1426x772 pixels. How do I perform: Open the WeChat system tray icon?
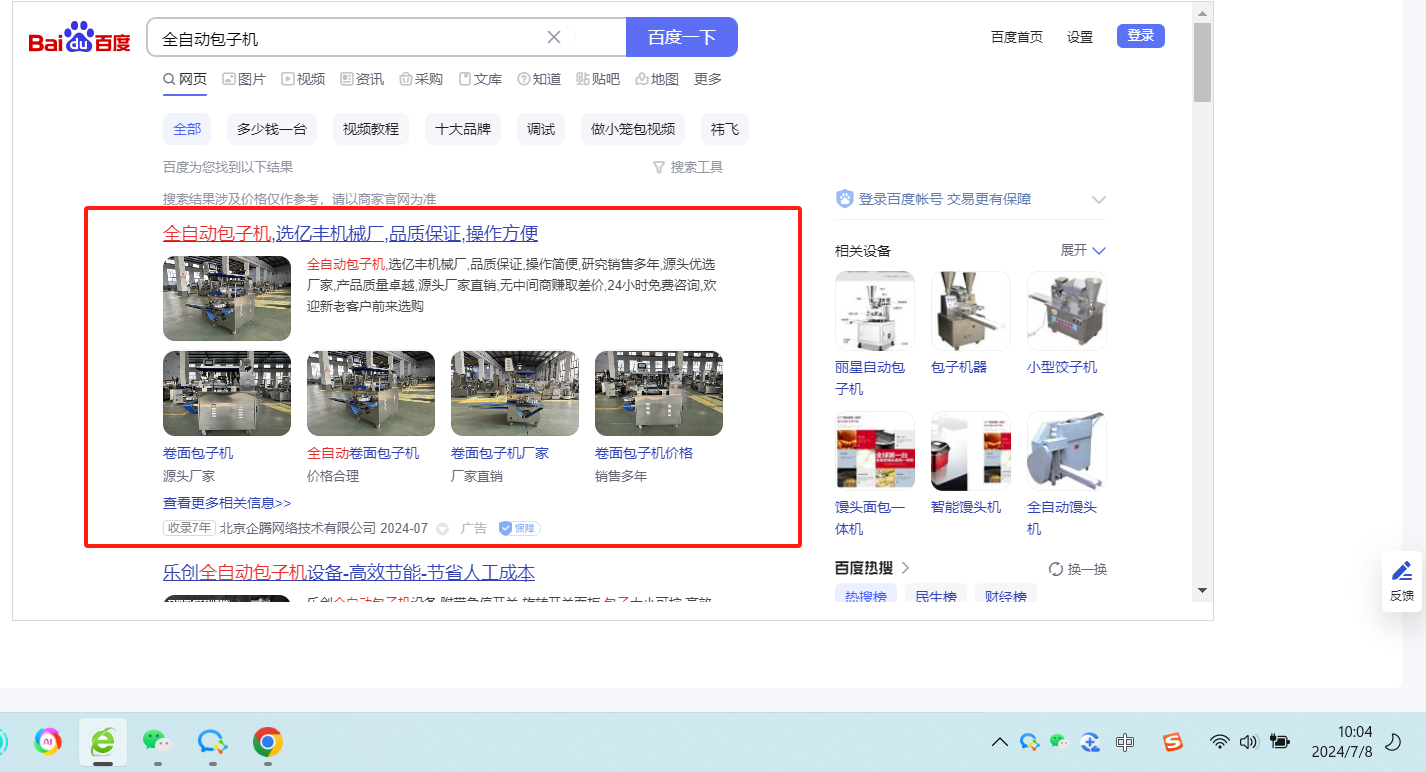click(x=1059, y=742)
